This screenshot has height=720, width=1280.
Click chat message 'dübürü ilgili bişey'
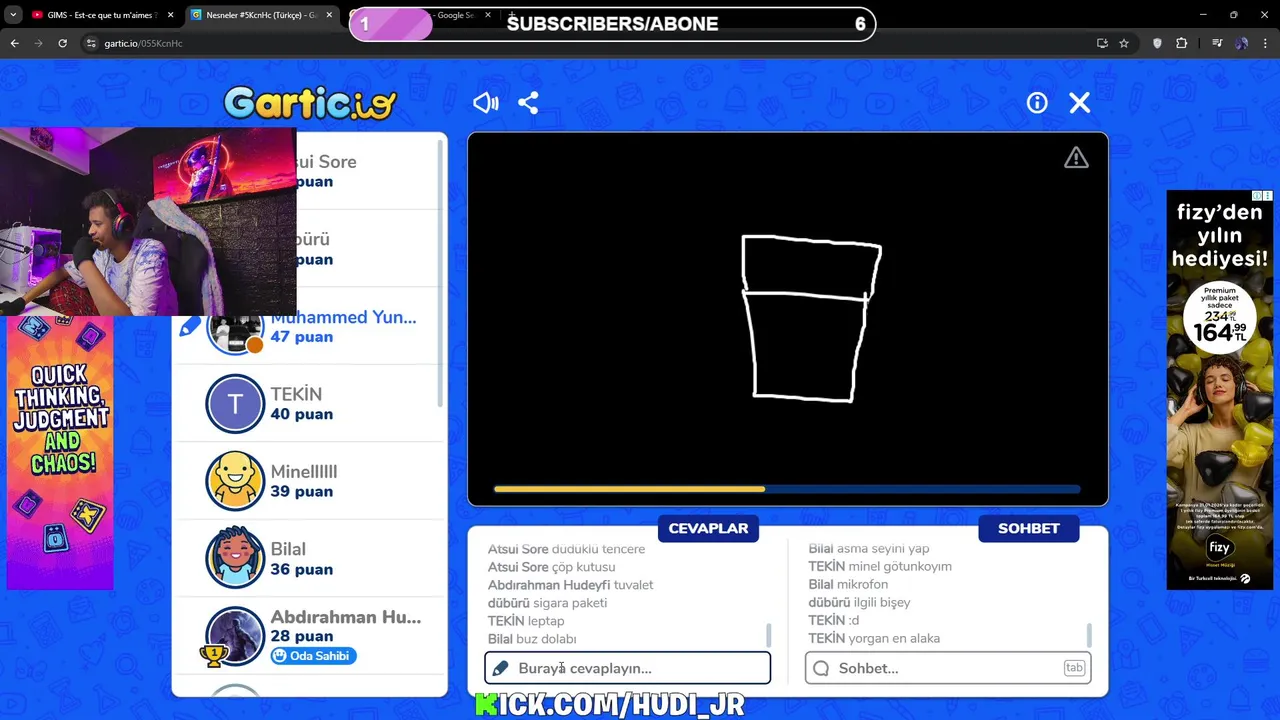tap(859, 602)
